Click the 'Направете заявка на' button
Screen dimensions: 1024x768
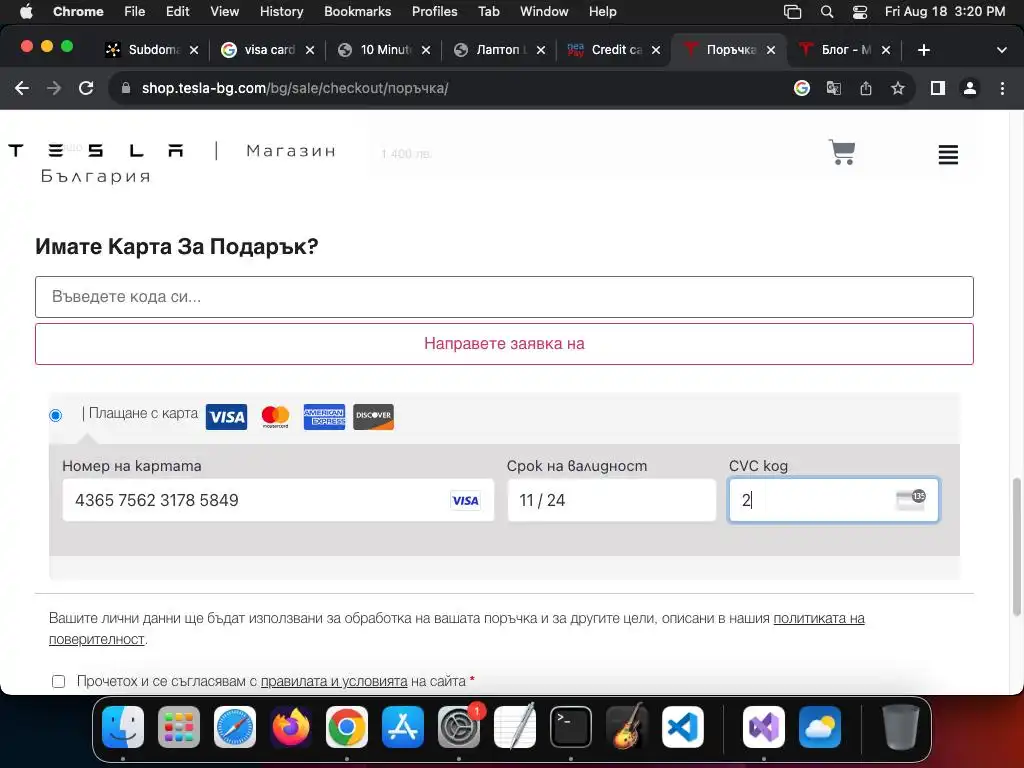[504, 344]
